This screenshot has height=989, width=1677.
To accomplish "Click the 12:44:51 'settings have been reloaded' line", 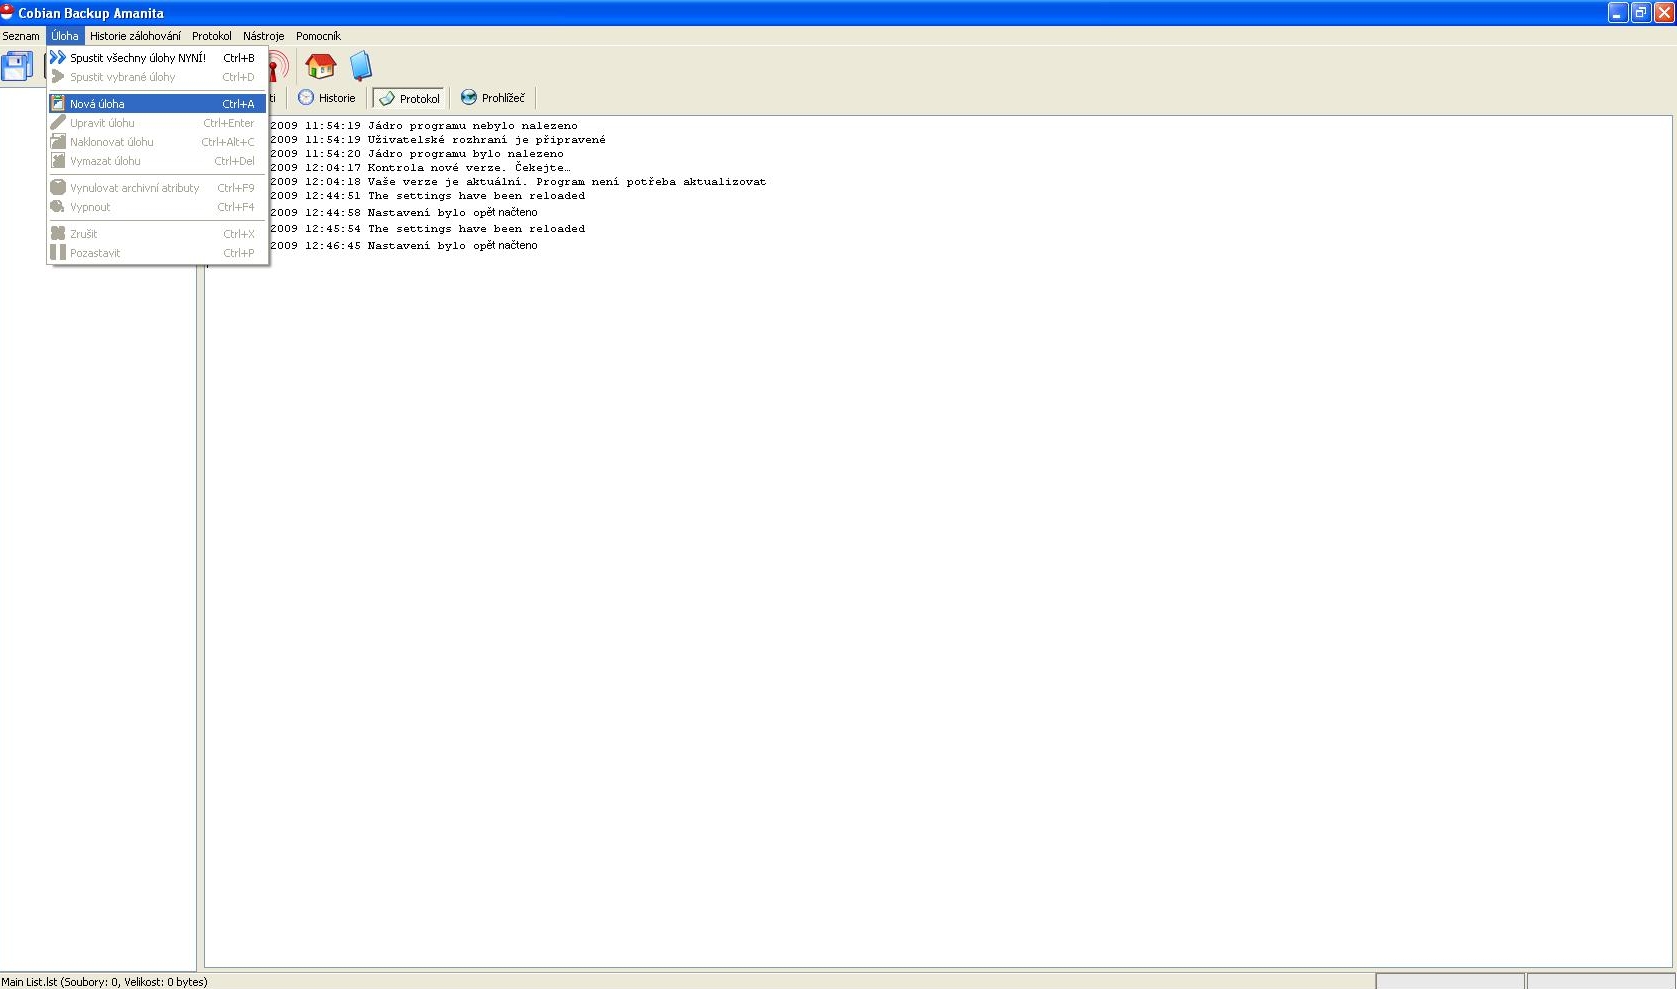I will (x=428, y=196).
